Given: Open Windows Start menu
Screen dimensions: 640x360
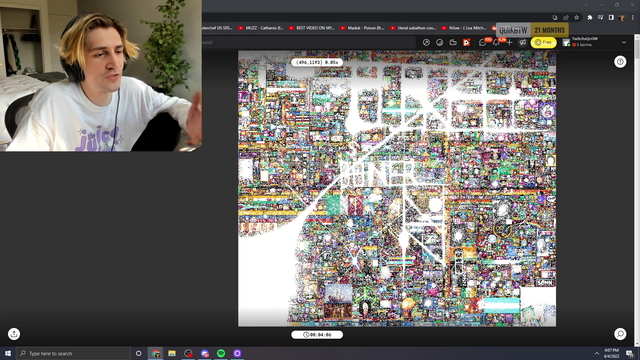Looking at the screenshot, I should pyautogui.click(x=8, y=353).
